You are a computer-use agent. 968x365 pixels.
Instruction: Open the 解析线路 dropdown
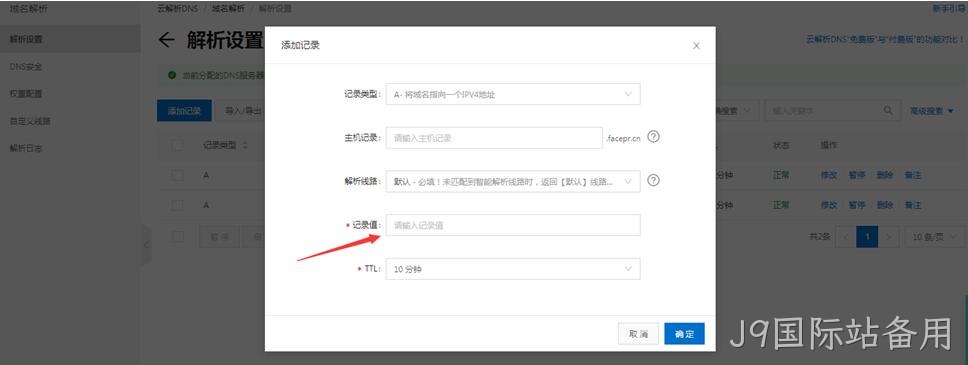(x=513, y=182)
